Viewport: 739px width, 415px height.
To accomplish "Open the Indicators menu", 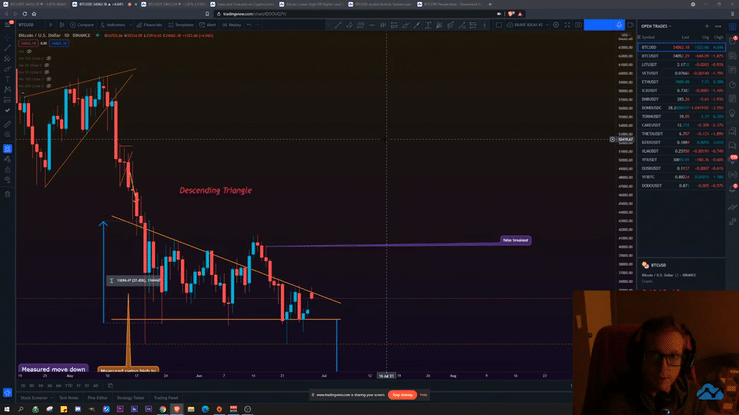I will 114,24.
